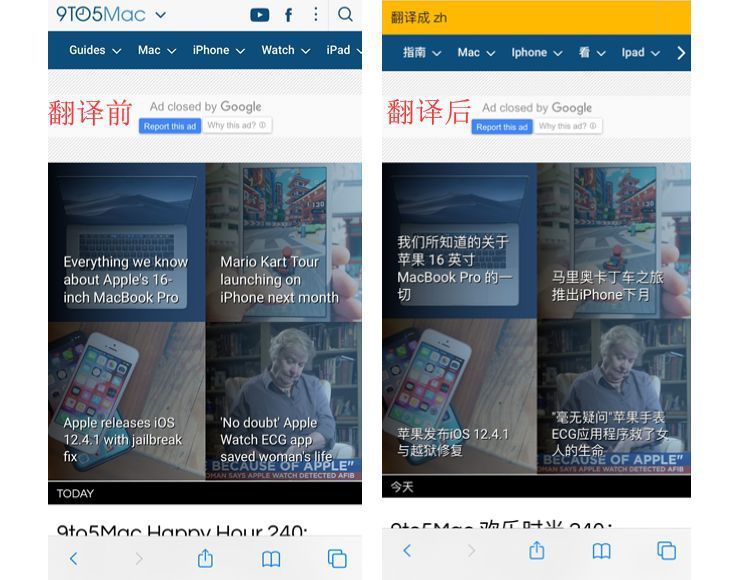Expand Mac menu in left nav bar
The width and height of the screenshot is (746, 580).
tap(157, 50)
